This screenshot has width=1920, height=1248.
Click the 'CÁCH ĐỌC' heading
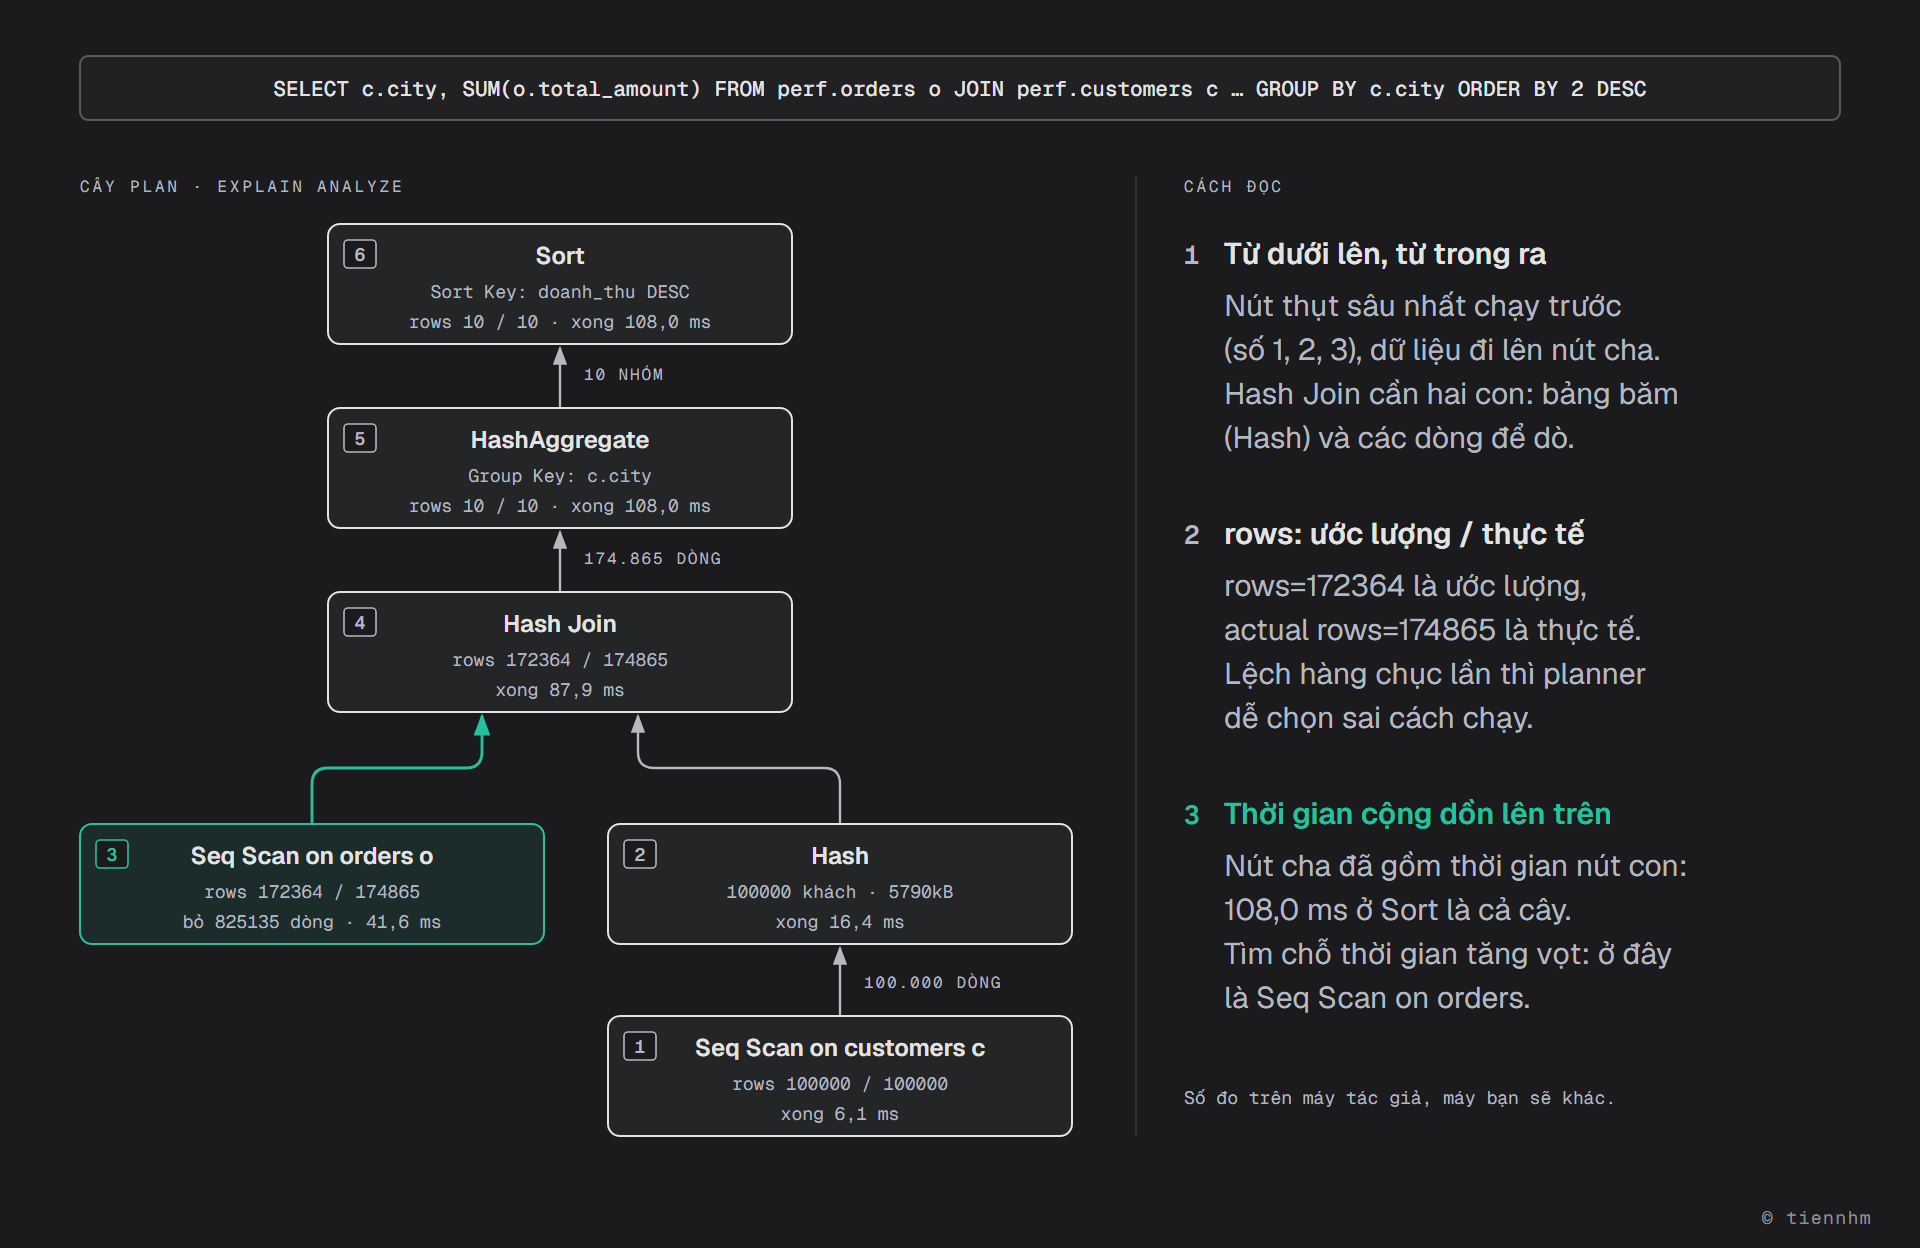pos(1232,186)
